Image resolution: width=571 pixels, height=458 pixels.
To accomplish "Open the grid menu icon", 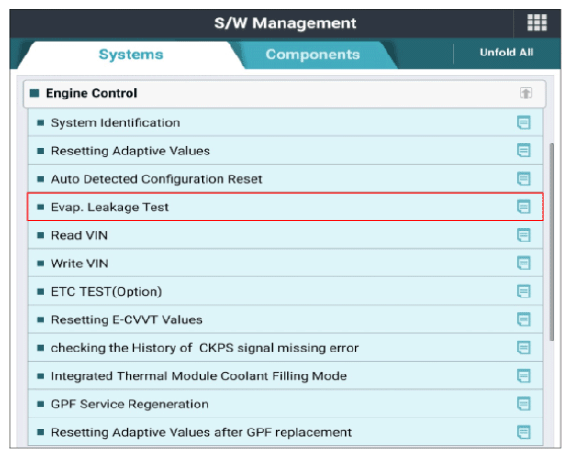I will (x=537, y=23).
